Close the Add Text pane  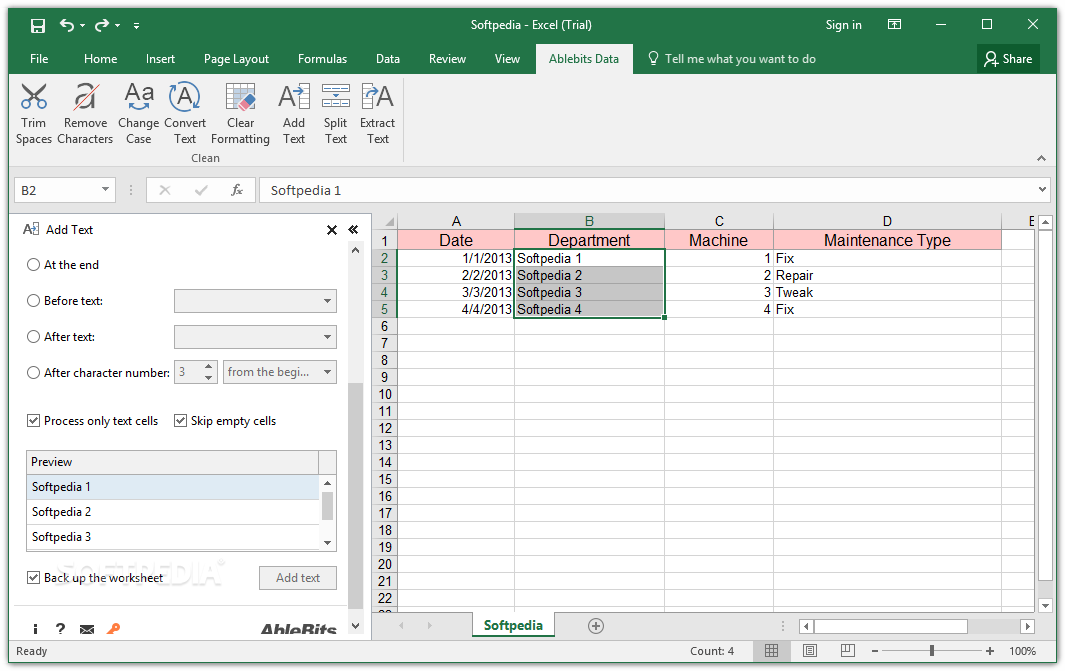click(331, 230)
